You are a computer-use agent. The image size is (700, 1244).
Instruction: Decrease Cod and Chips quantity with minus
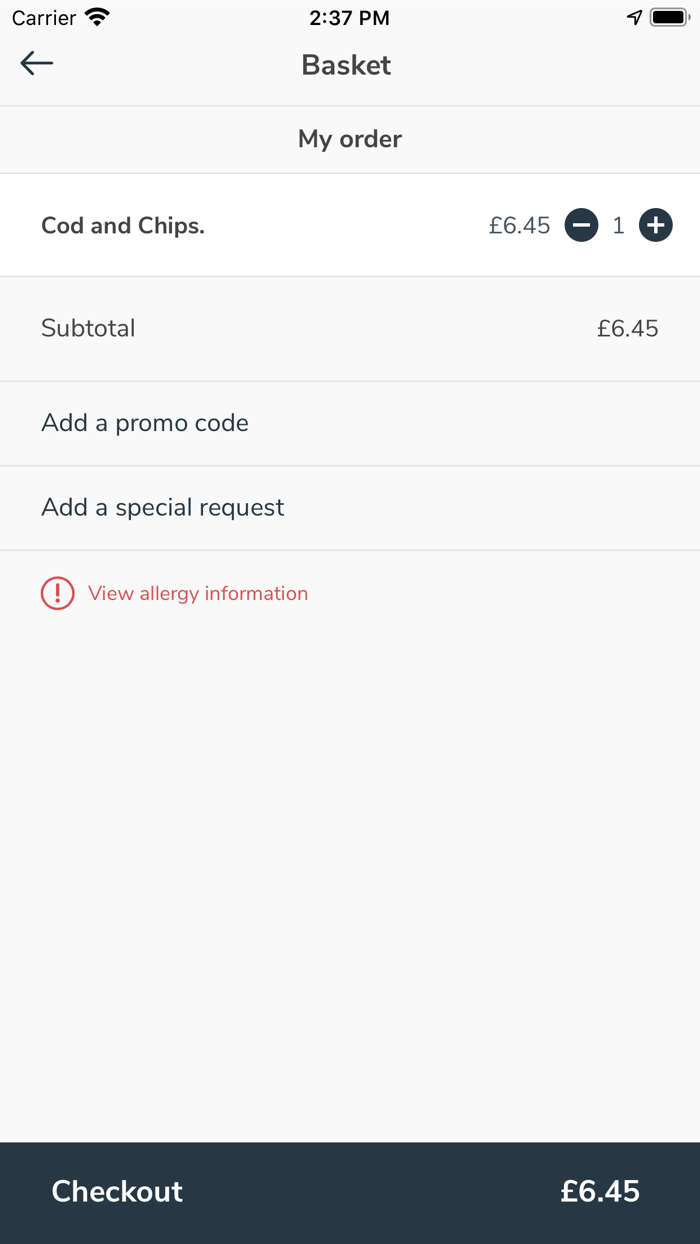pos(581,226)
